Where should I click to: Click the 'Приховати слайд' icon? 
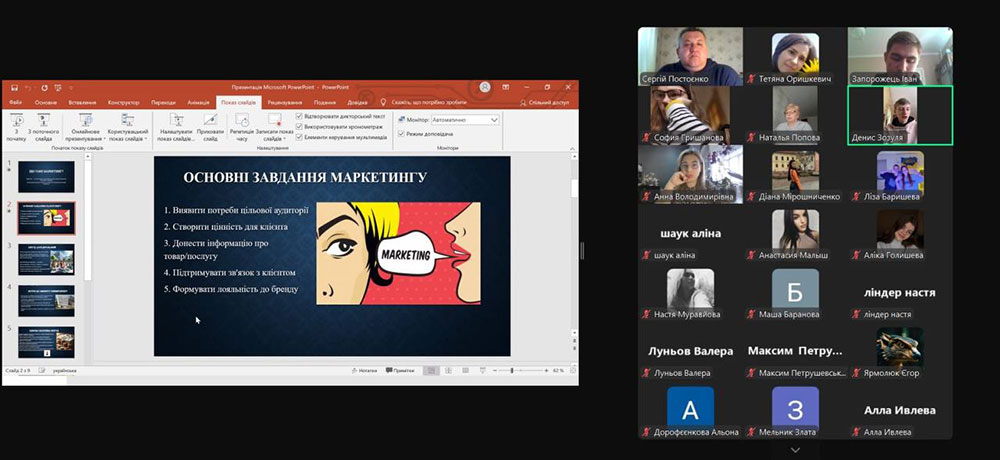[x=210, y=124]
